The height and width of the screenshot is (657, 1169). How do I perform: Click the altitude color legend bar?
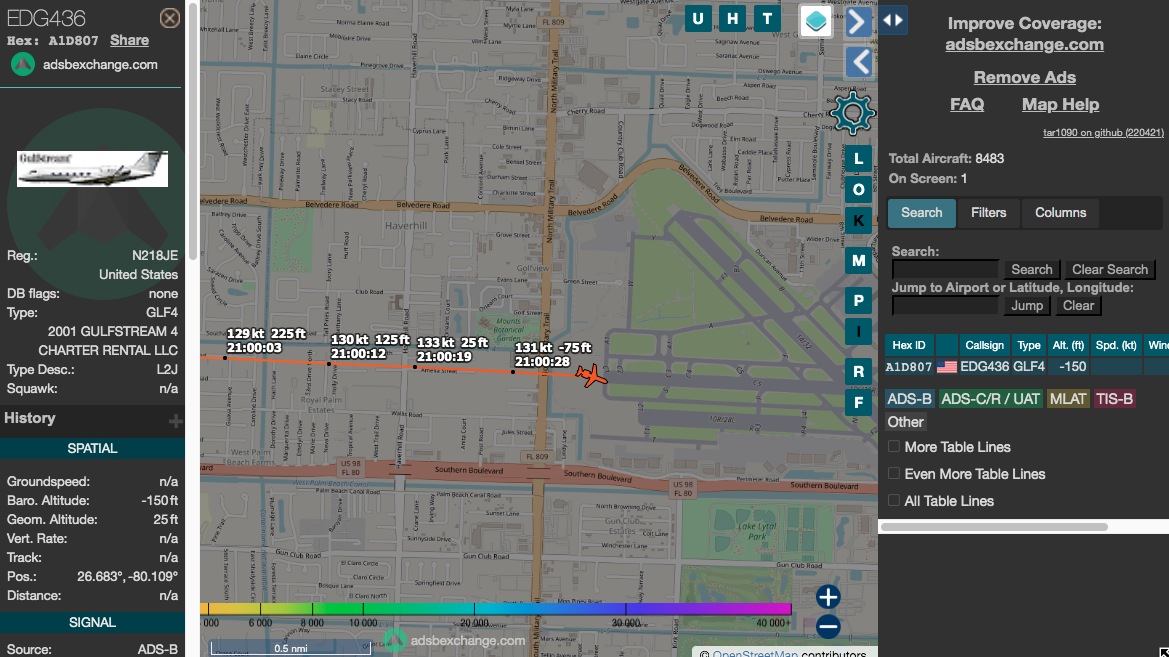[x=496, y=609]
